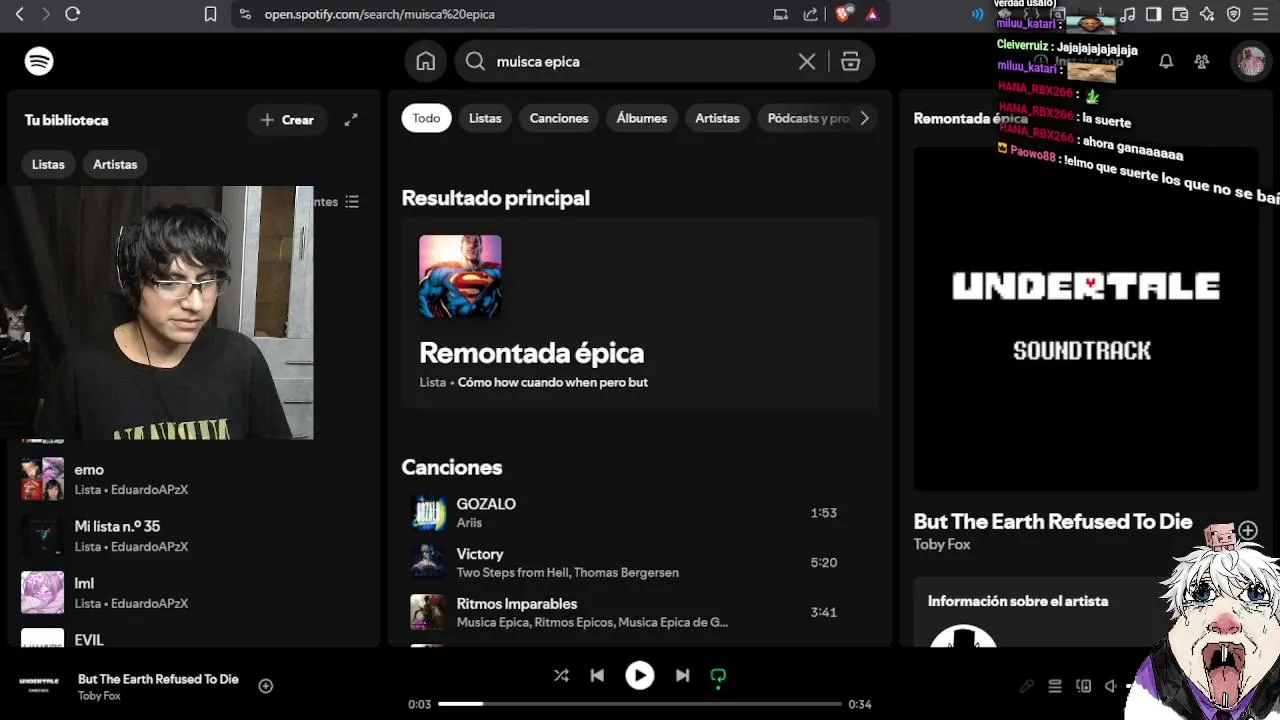Open But The Earth Refused To Die in player bar
The height and width of the screenshot is (720, 1280).
tap(158, 679)
